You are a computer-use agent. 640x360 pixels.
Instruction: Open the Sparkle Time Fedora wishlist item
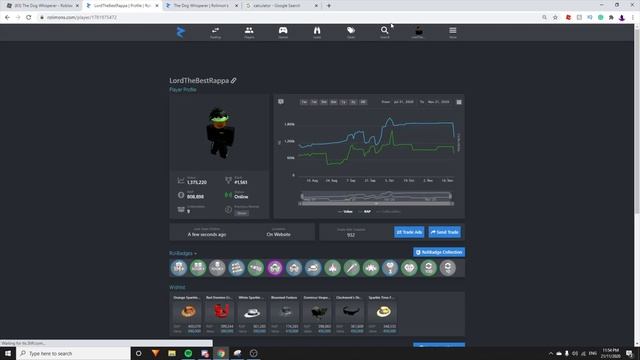pos(382,314)
